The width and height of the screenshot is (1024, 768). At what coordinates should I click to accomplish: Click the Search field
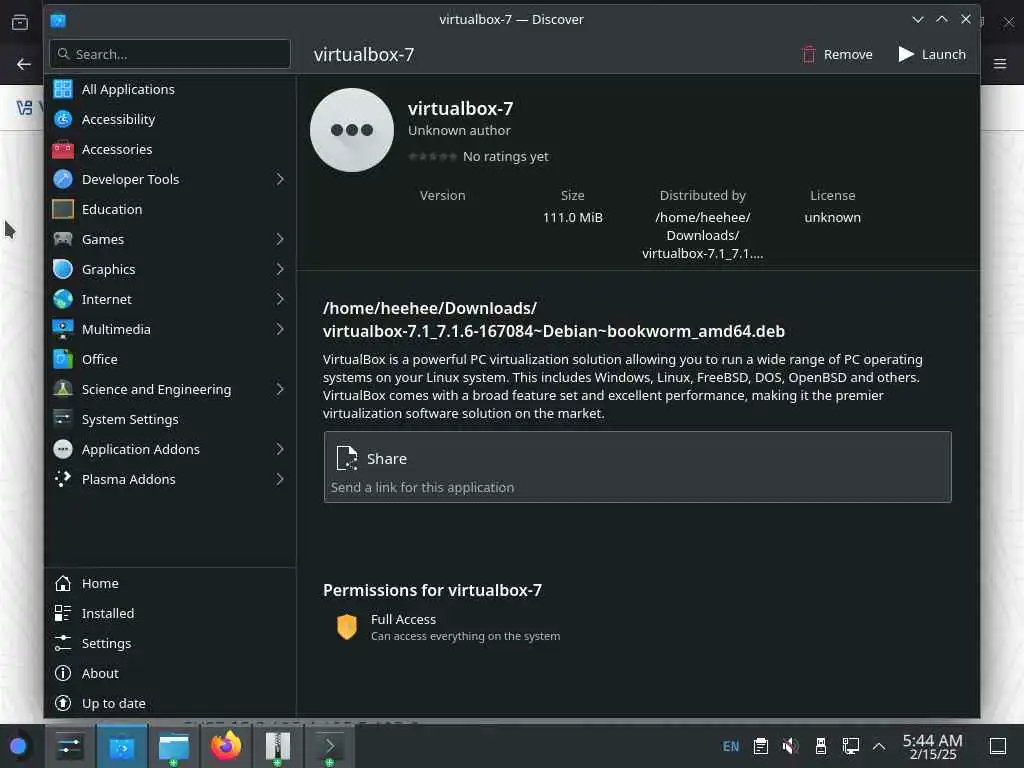[x=170, y=54]
